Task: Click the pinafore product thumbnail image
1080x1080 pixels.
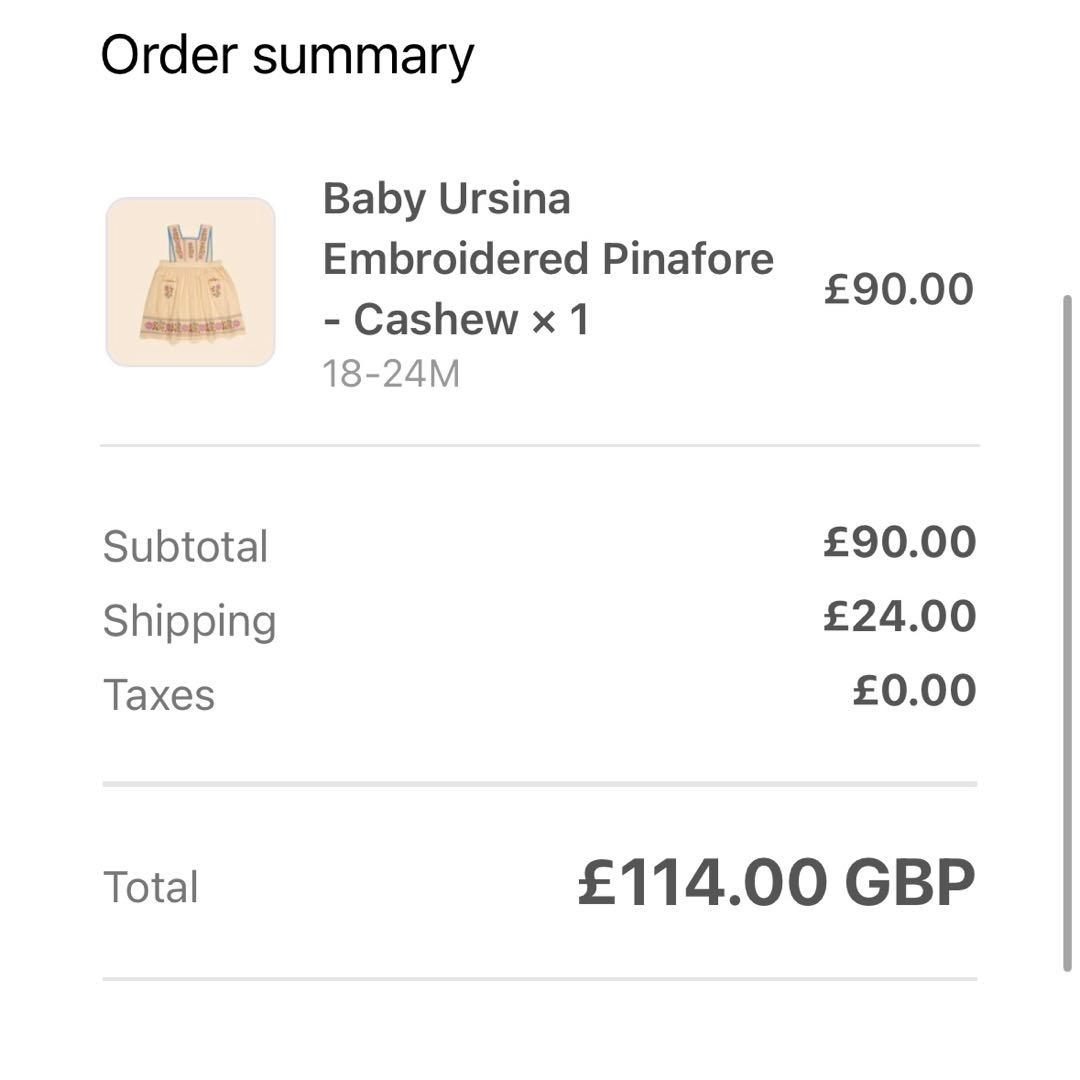Action: [190, 282]
